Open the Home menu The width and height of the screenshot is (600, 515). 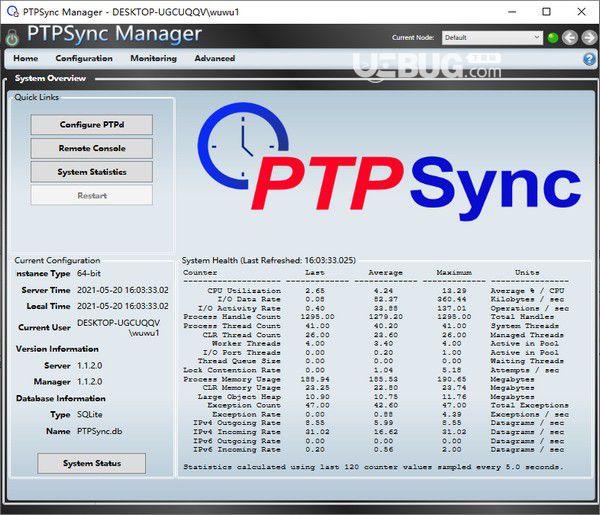pos(26,59)
